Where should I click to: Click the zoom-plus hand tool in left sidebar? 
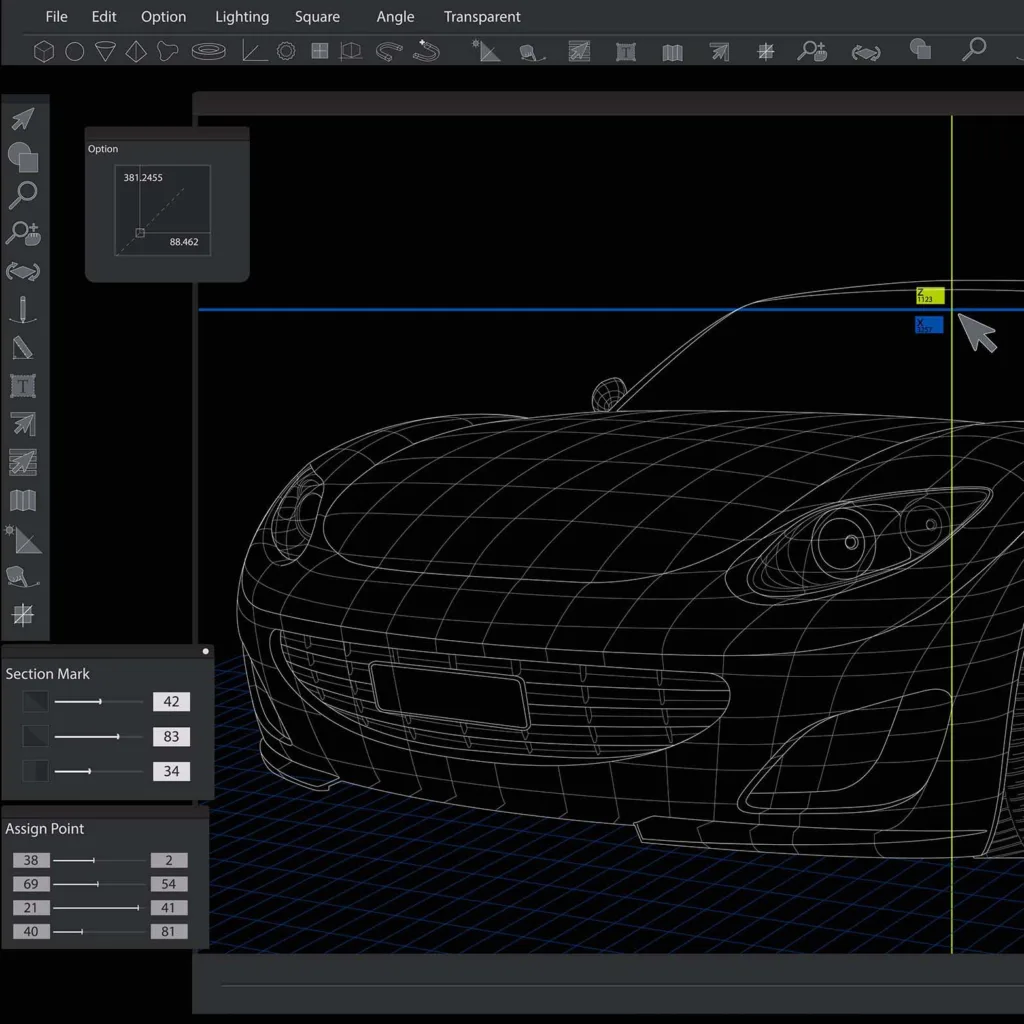click(x=23, y=233)
